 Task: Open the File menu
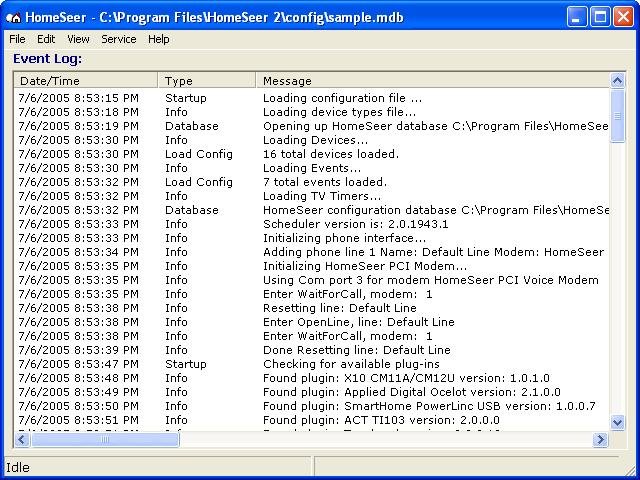17,39
